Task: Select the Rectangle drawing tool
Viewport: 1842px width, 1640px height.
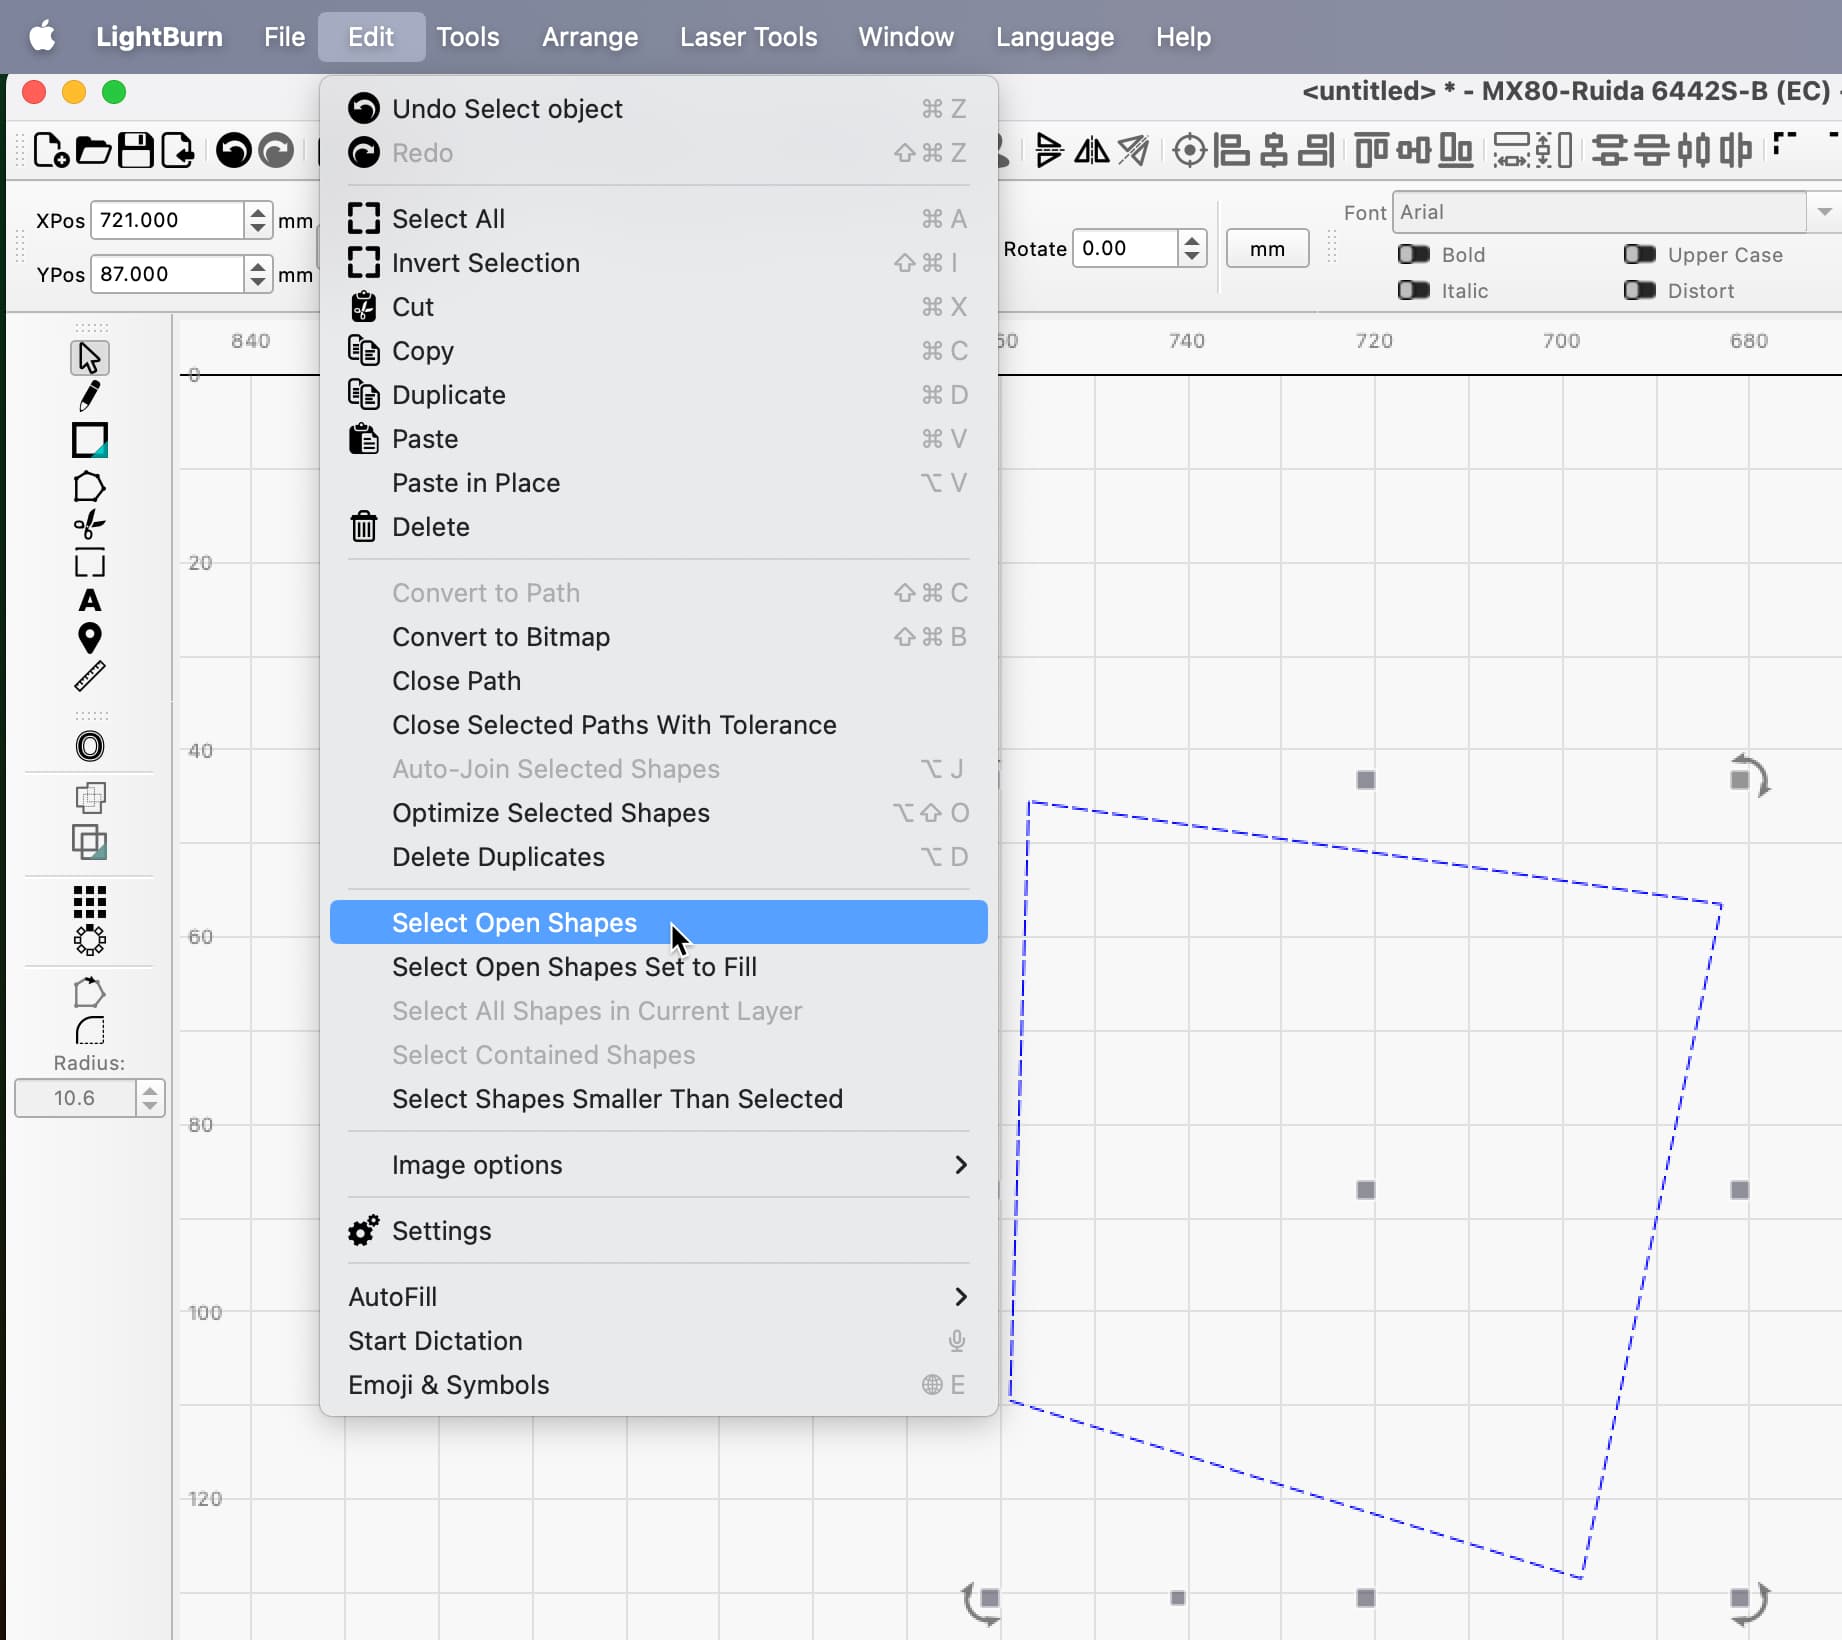Action: (x=90, y=440)
